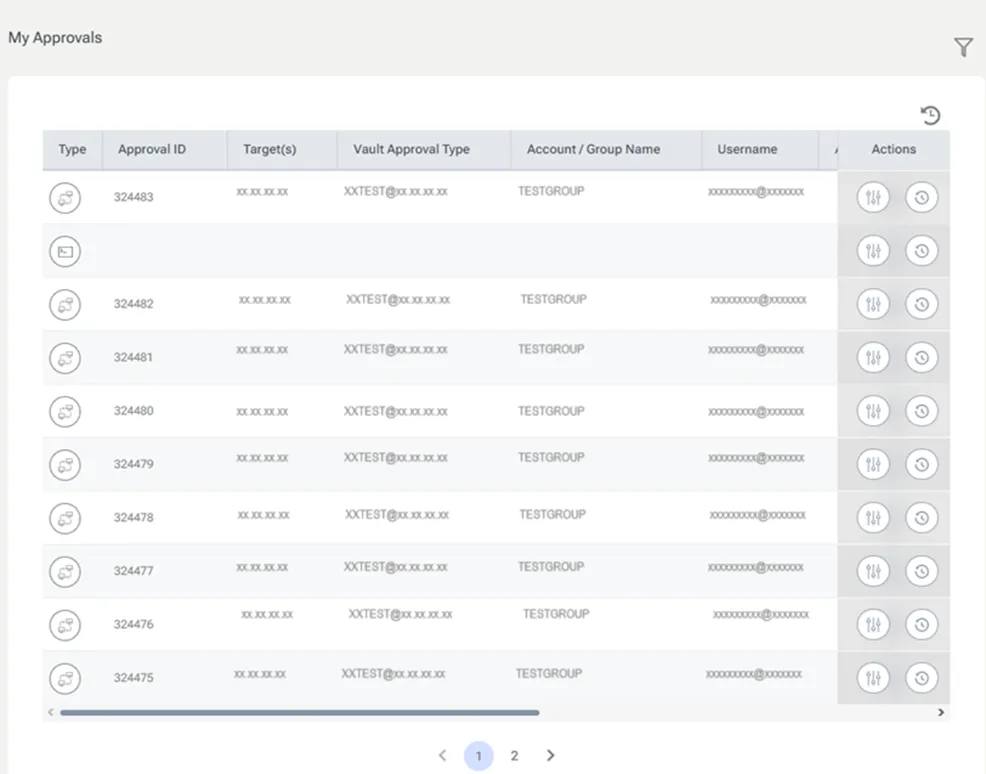Viewport: 986px width, 774px height.
Task: Select approval ID 324475 cell
Action: [133, 678]
